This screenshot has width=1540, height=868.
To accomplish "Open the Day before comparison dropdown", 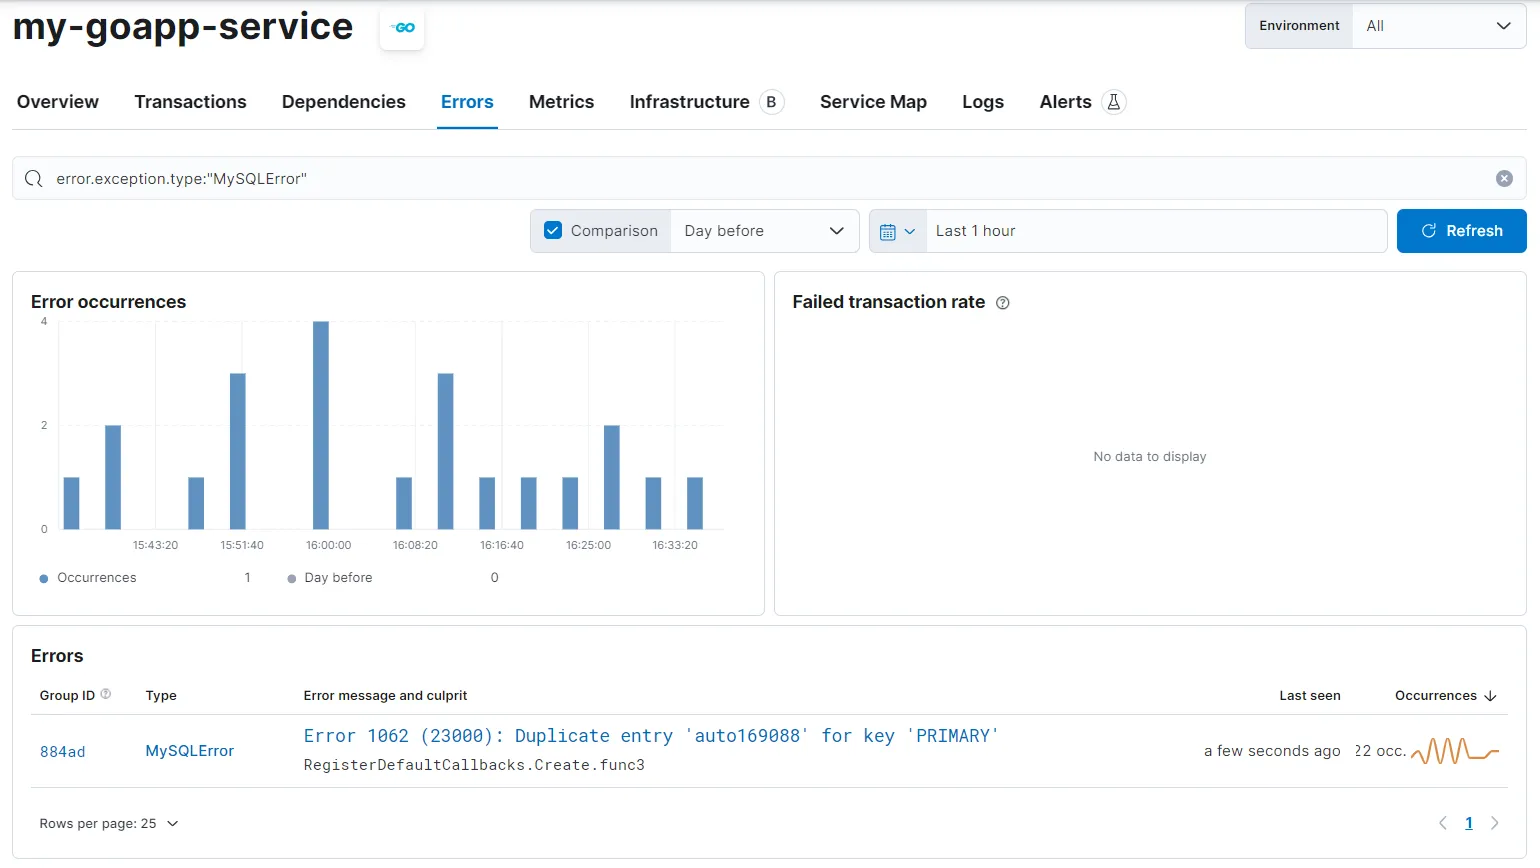I will click(764, 231).
